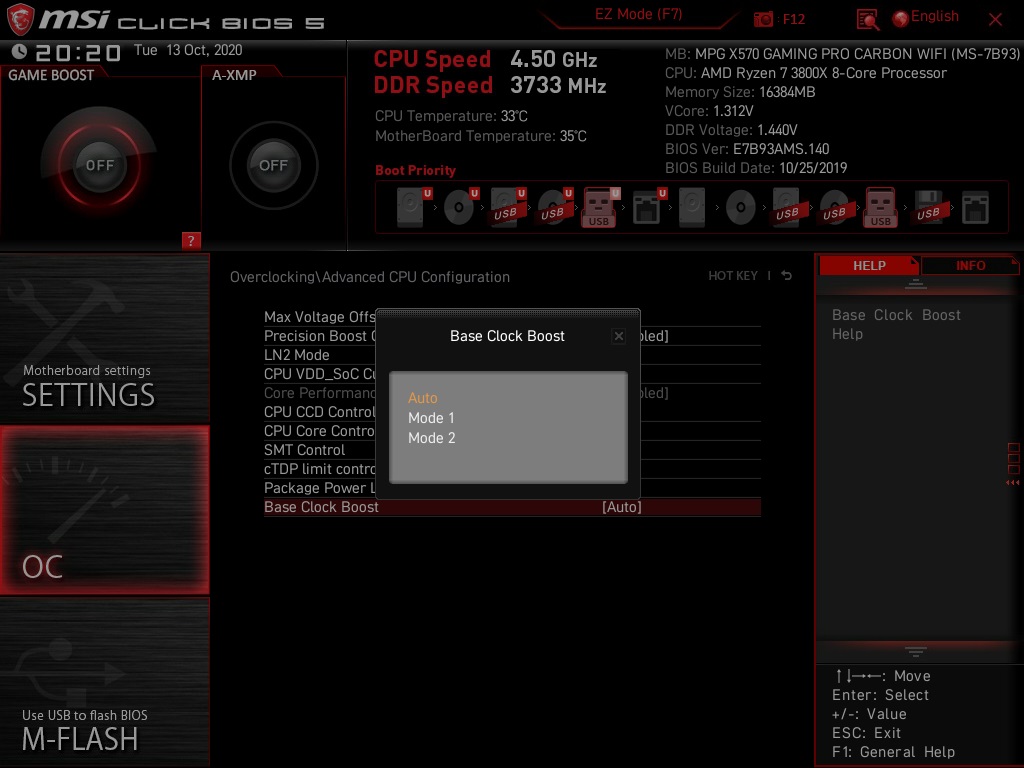
Task: Select the legacy CD/DVD boot icon
Action: [741, 208]
